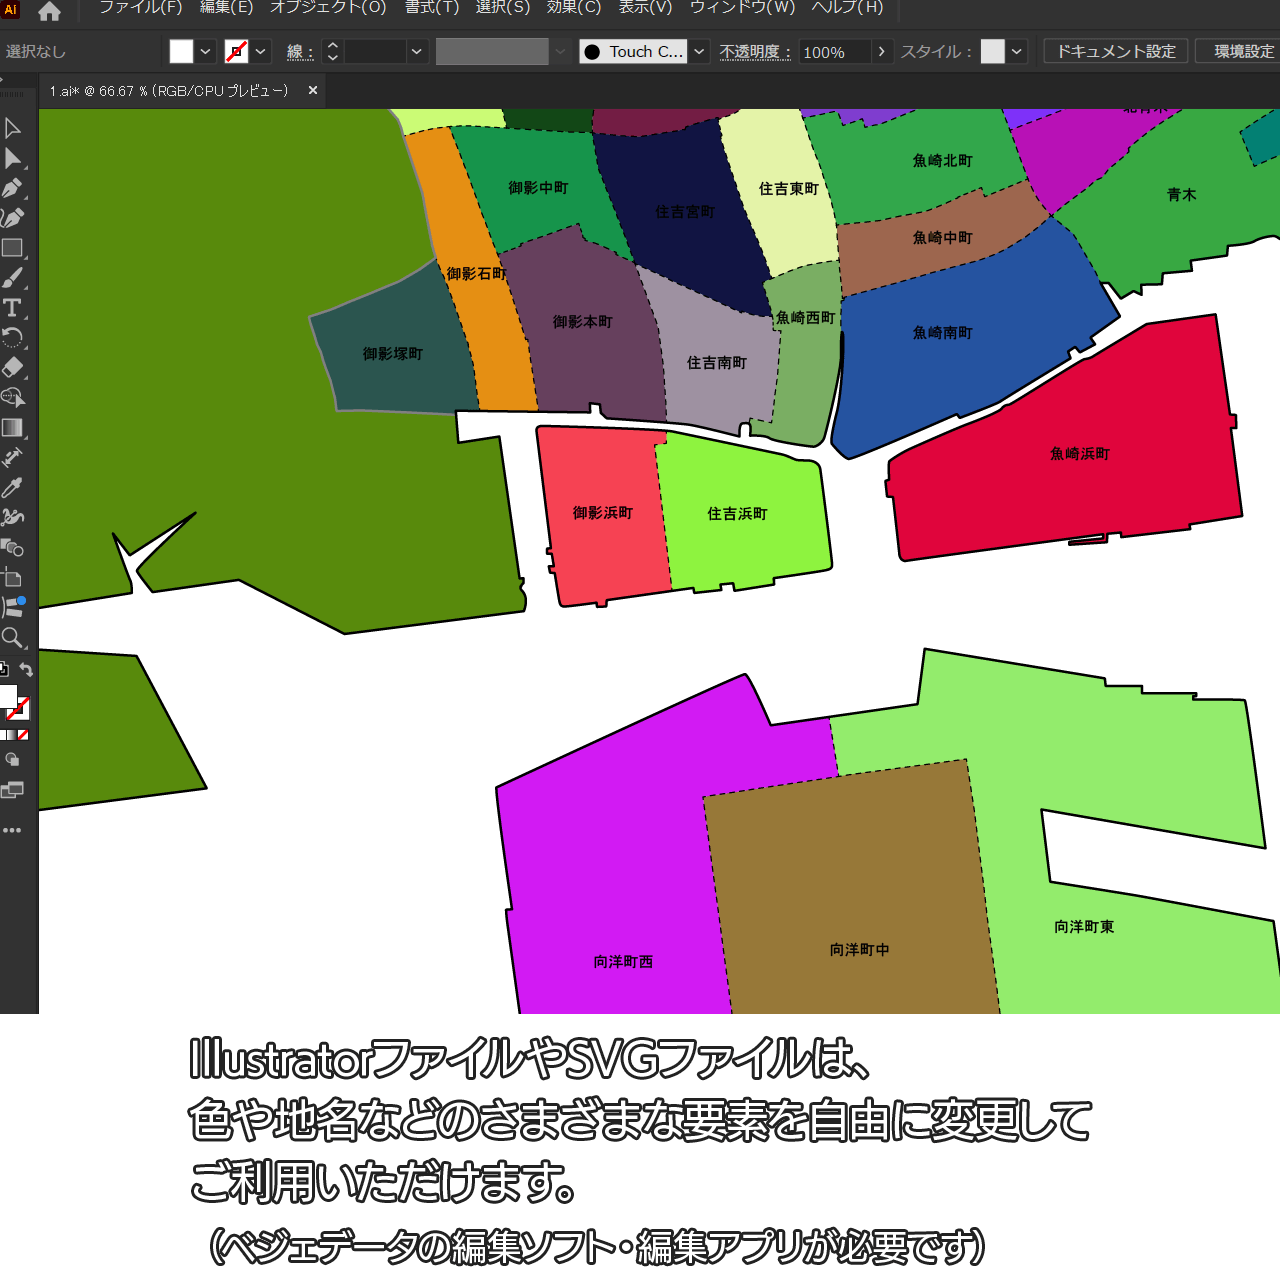Pick the Eyedropper tool
This screenshot has width=1280, height=1280.
pyautogui.click(x=12, y=488)
